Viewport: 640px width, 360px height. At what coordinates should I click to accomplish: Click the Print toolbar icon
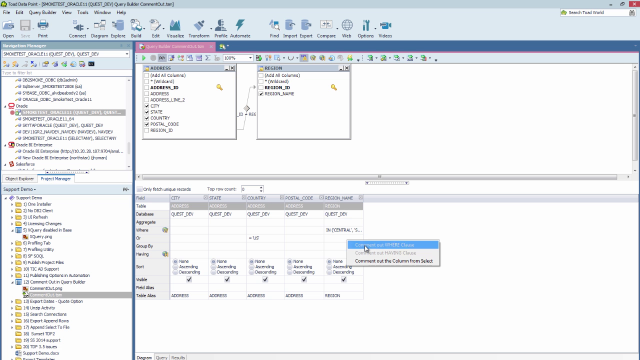(x=43, y=29)
